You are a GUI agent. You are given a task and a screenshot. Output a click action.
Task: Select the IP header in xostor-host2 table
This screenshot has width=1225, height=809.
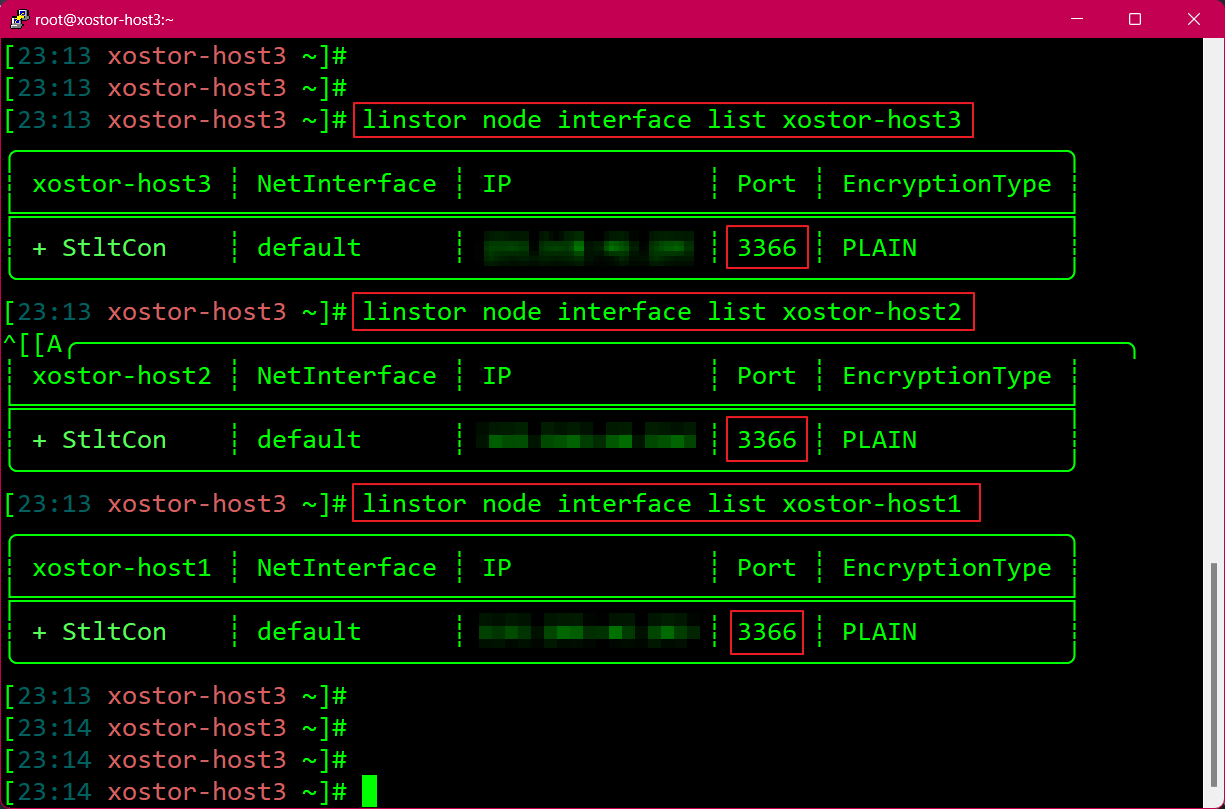coord(497,376)
